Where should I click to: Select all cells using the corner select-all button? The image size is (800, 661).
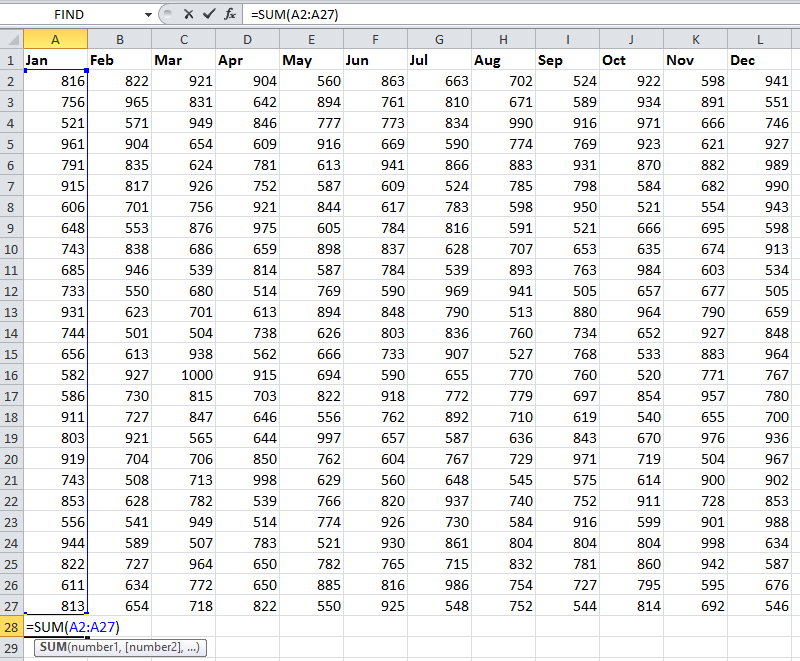[x=10, y=40]
